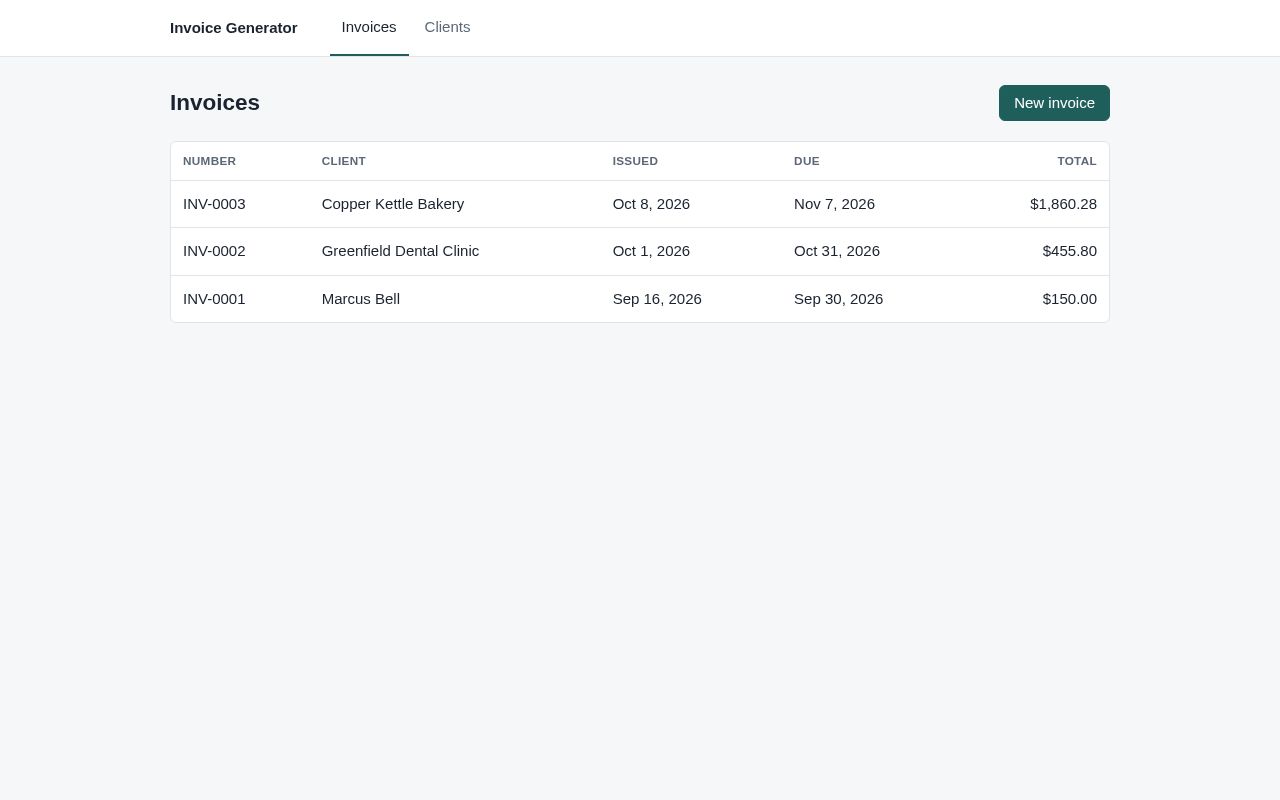Image resolution: width=1280 pixels, height=800 pixels.
Task: Click due date Sep 30, 2026
Action: (x=838, y=299)
